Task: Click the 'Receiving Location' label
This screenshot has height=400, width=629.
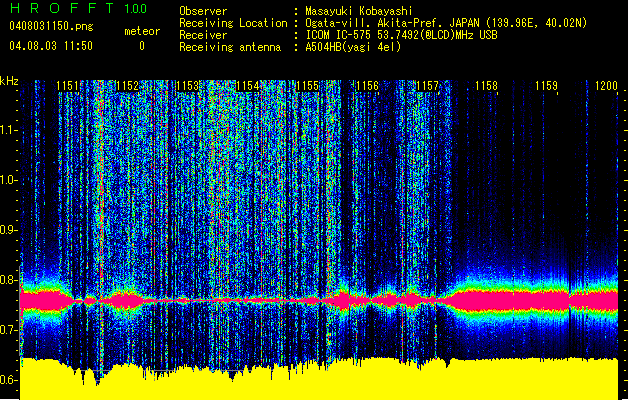Action: (233, 23)
